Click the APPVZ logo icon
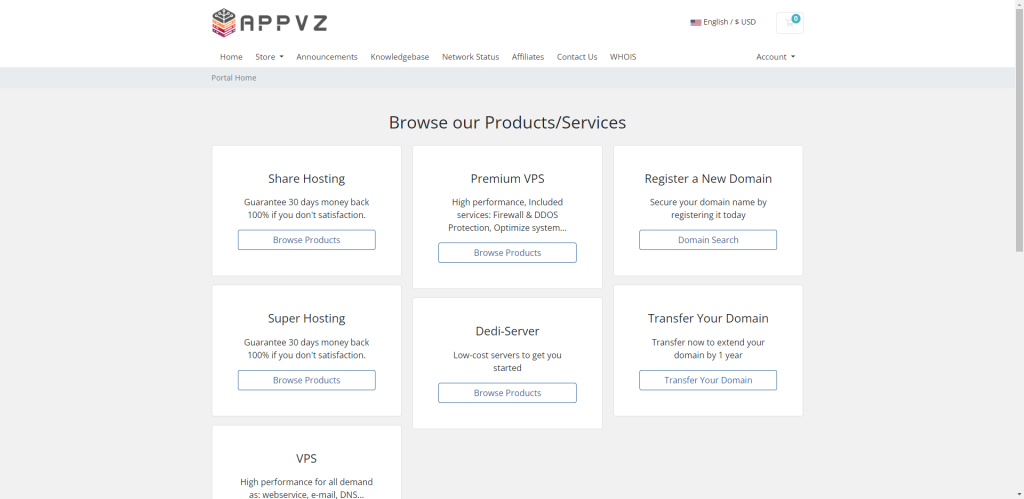Viewport: 1024px width, 499px height. click(x=223, y=23)
